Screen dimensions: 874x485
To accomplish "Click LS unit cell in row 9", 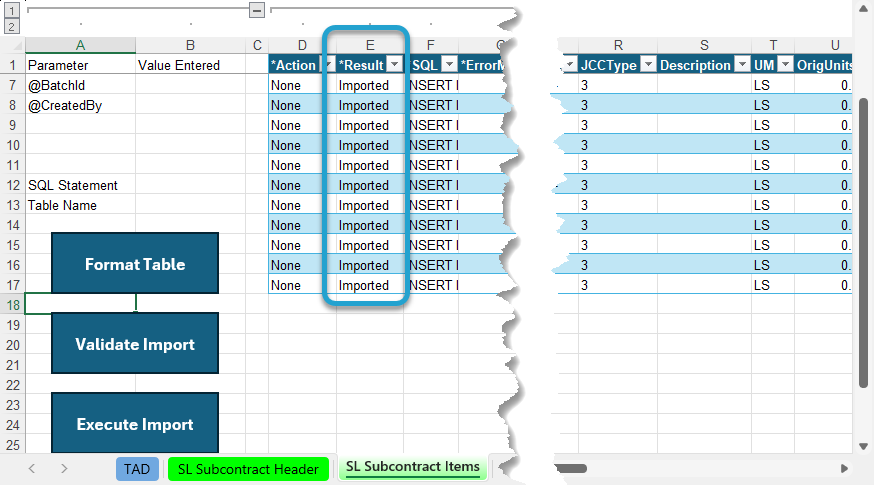I will 773,125.
